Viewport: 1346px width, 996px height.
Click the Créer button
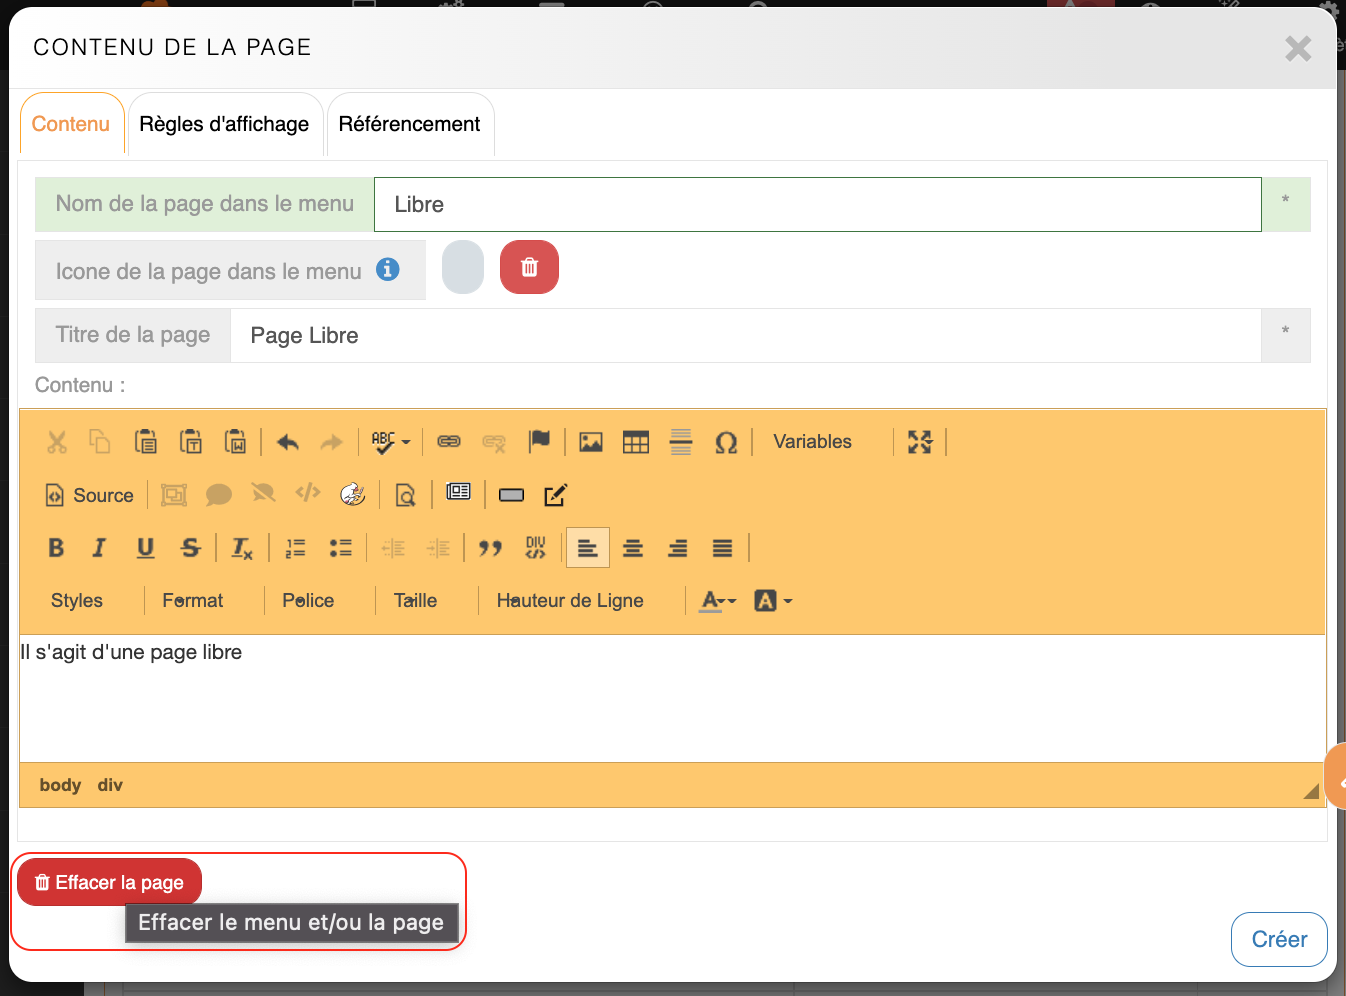point(1278,939)
